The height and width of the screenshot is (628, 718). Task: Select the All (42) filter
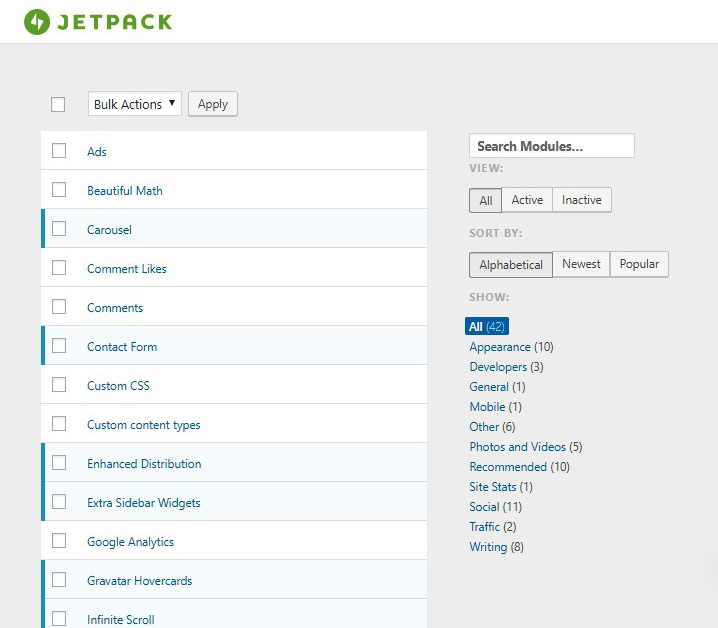tap(486, 327)
